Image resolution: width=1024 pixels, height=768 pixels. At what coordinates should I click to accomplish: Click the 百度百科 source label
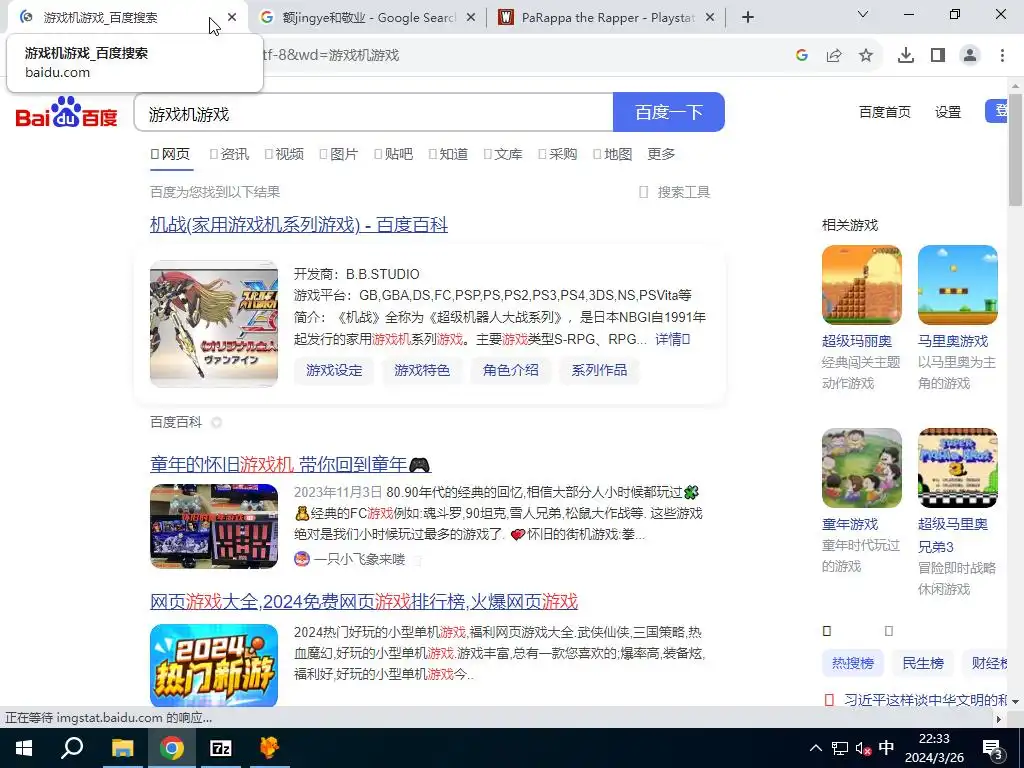coord(176,423)
